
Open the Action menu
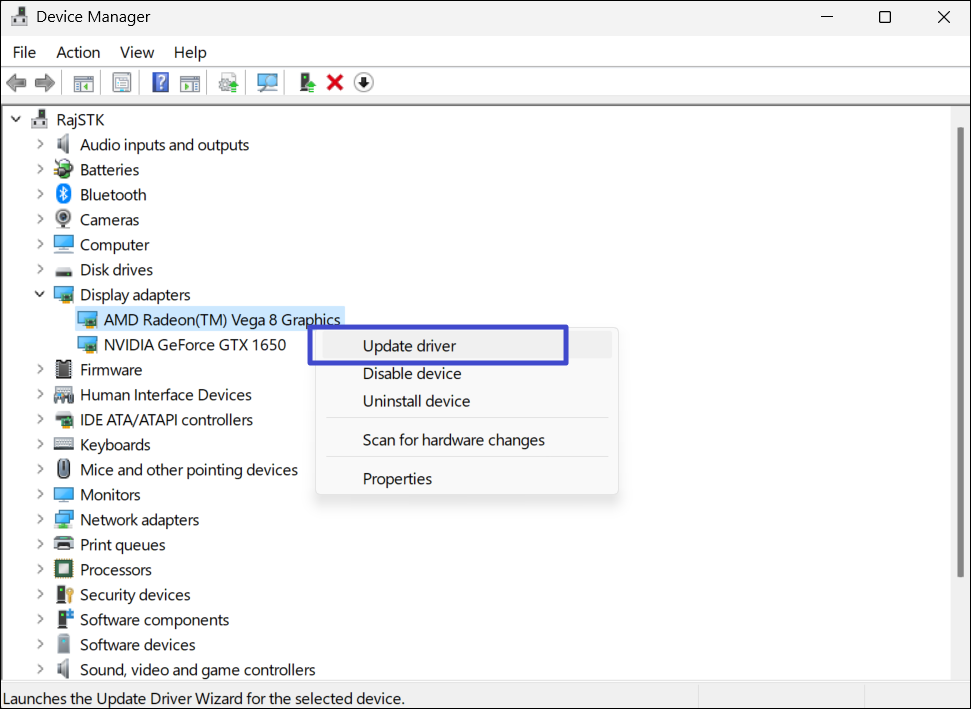point(78,52)
